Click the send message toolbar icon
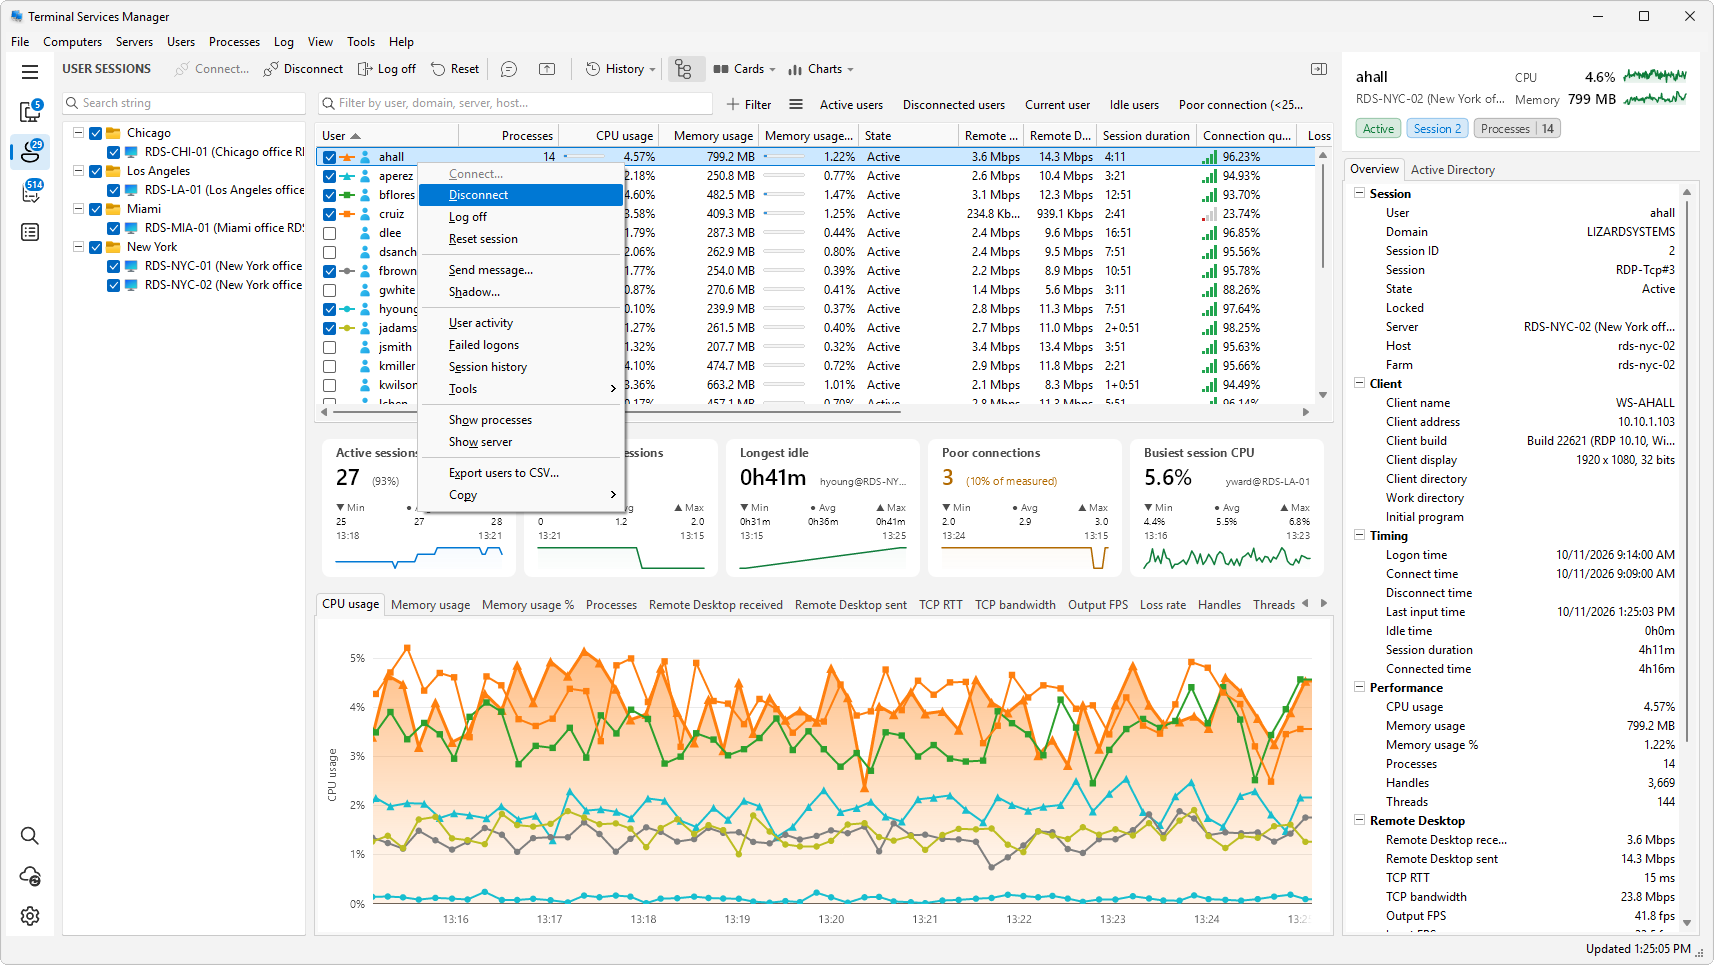1714x965 pixels. coord(509,69)
